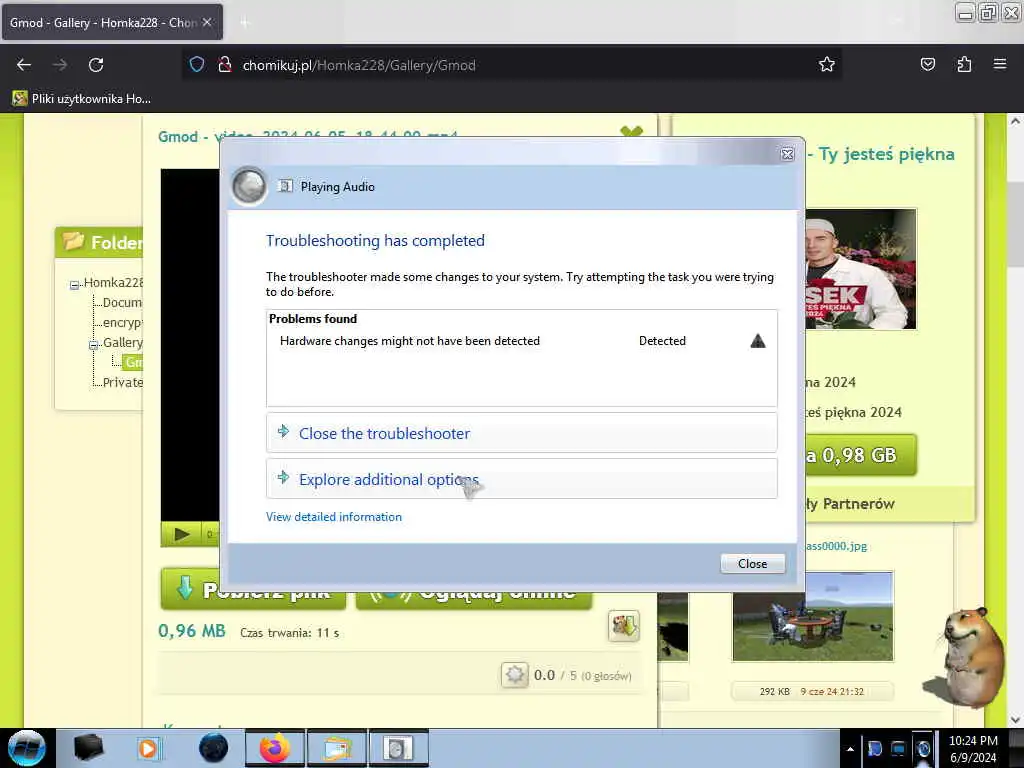The height and width of the screenshot is (768, 1024).
Task: Click the folder copy icon near duration
Action: click(x=624, y=626)
